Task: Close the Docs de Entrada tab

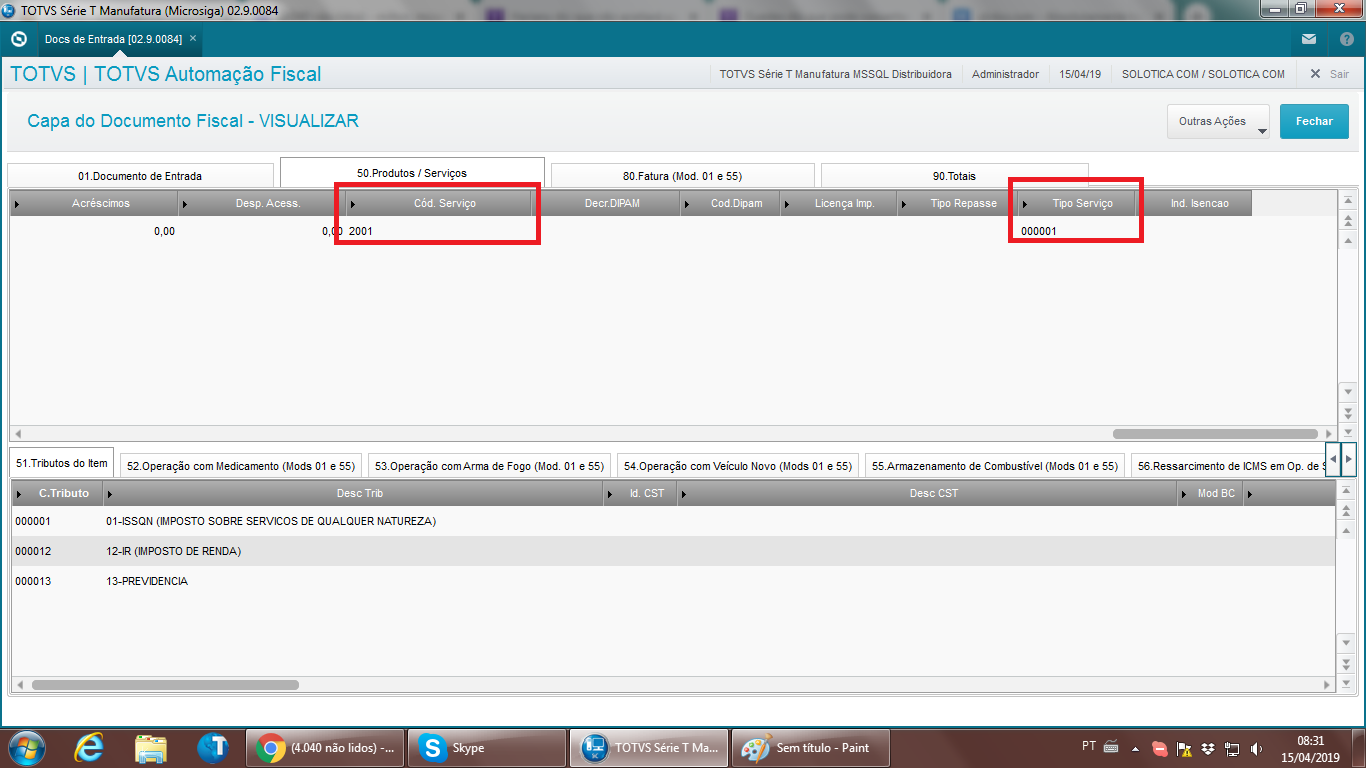Action: [193, 38]
